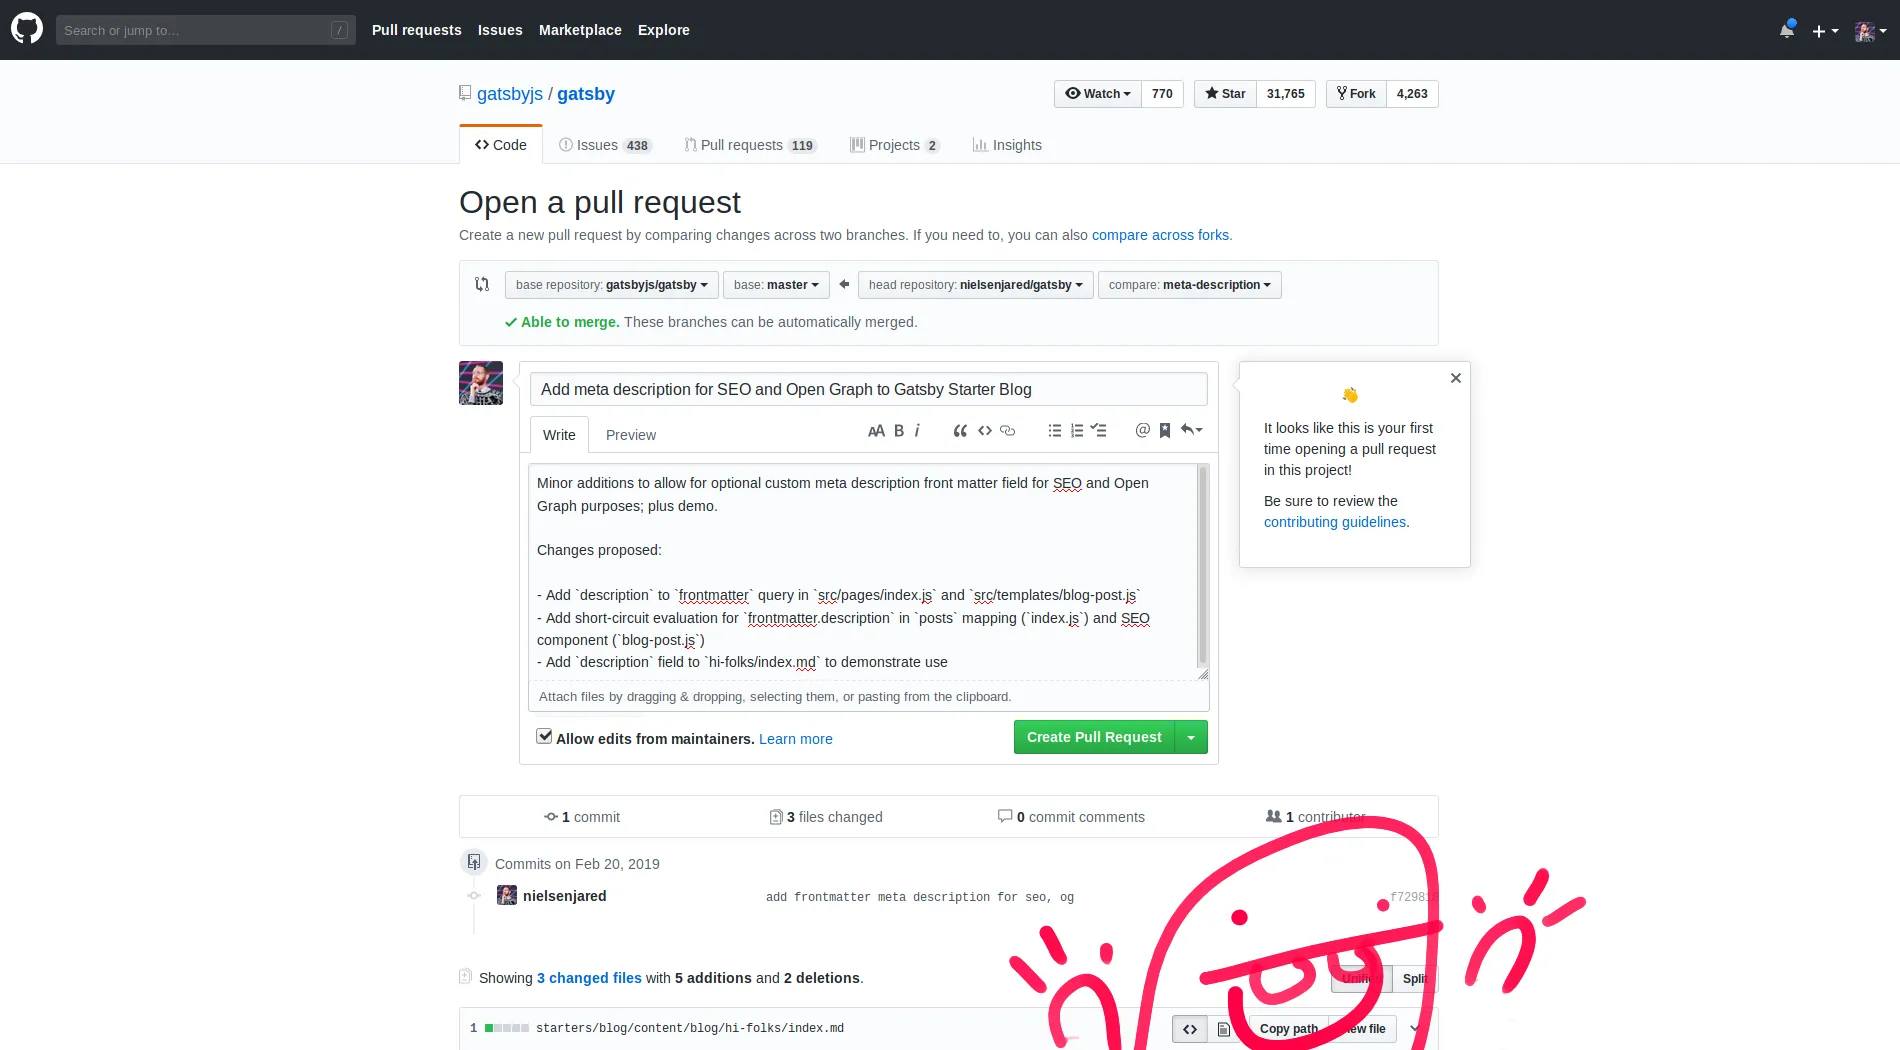The image size is (1900, 1050).
Task: Open base repository gatsbyjs/gatsby dropdown
Action: [612, 285]
